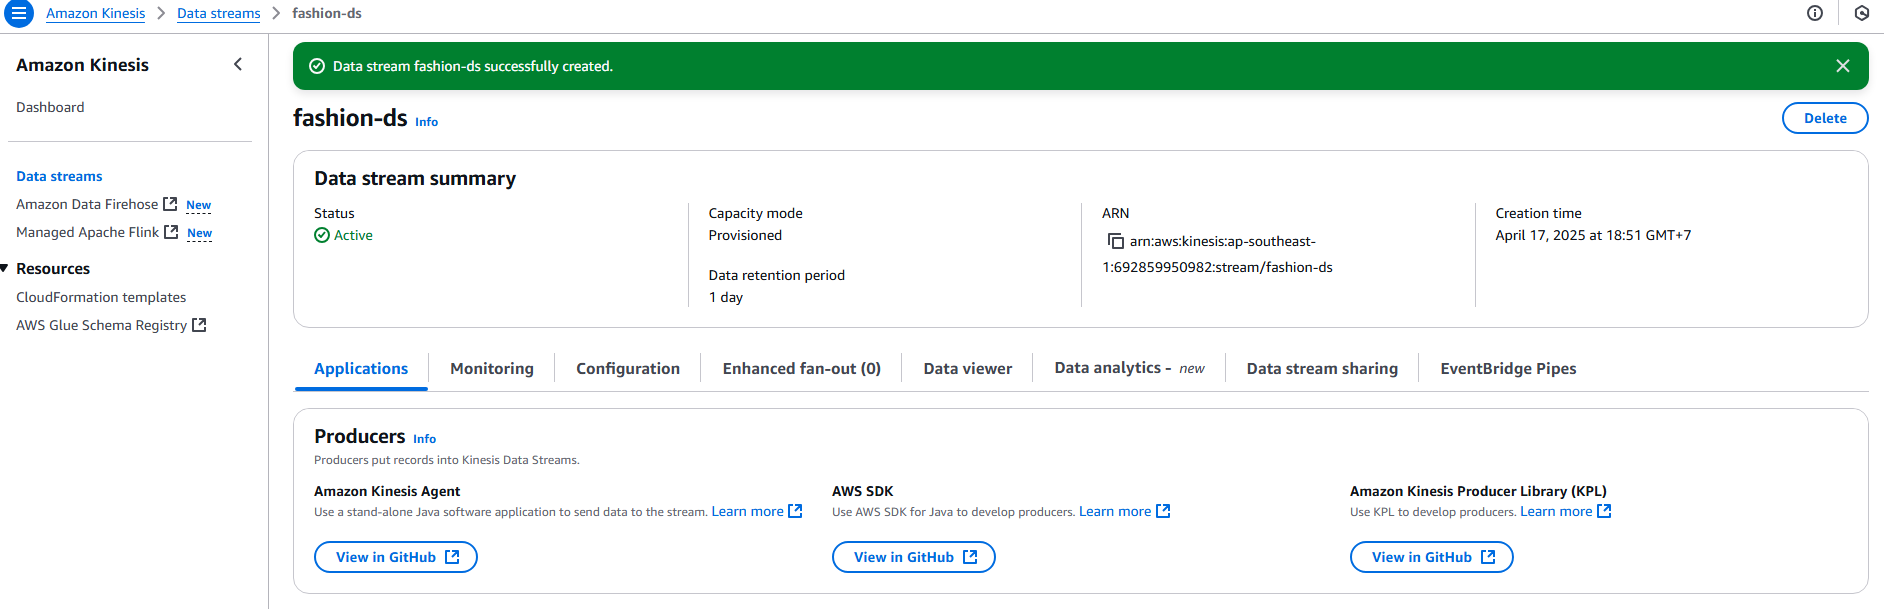Click the New badge beside Managed Apache Flink
This screenshot has width=1884, height=609.
(x=200, y=233)
